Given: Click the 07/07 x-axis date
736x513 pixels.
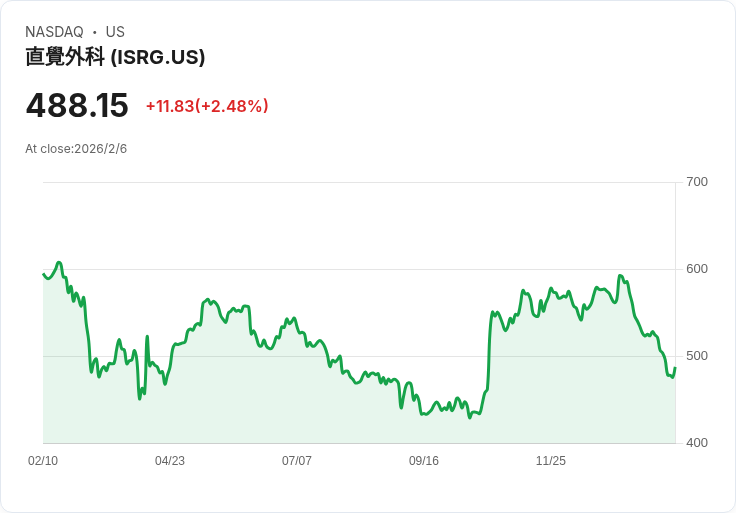Looking at the screenshot, I should [297, 461].
